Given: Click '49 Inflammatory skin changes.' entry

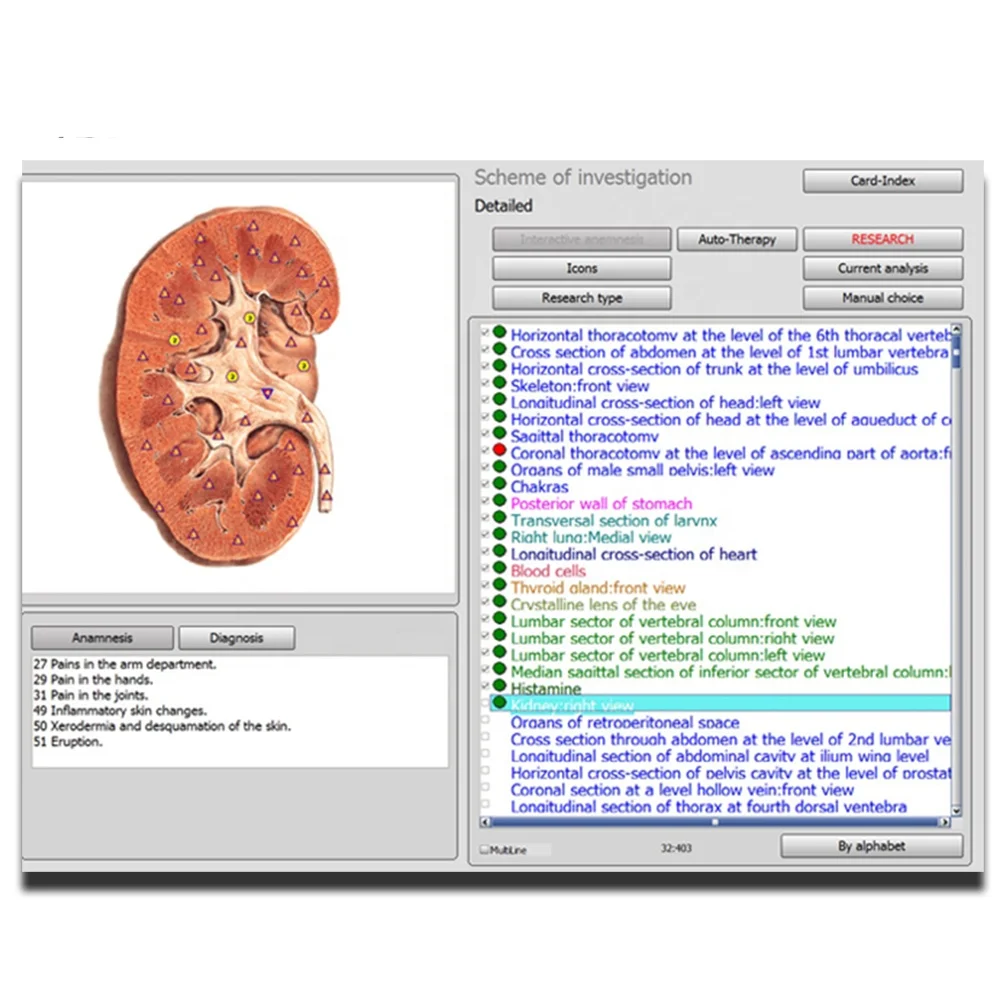Looking at the screenshot, I should point(120,710).
